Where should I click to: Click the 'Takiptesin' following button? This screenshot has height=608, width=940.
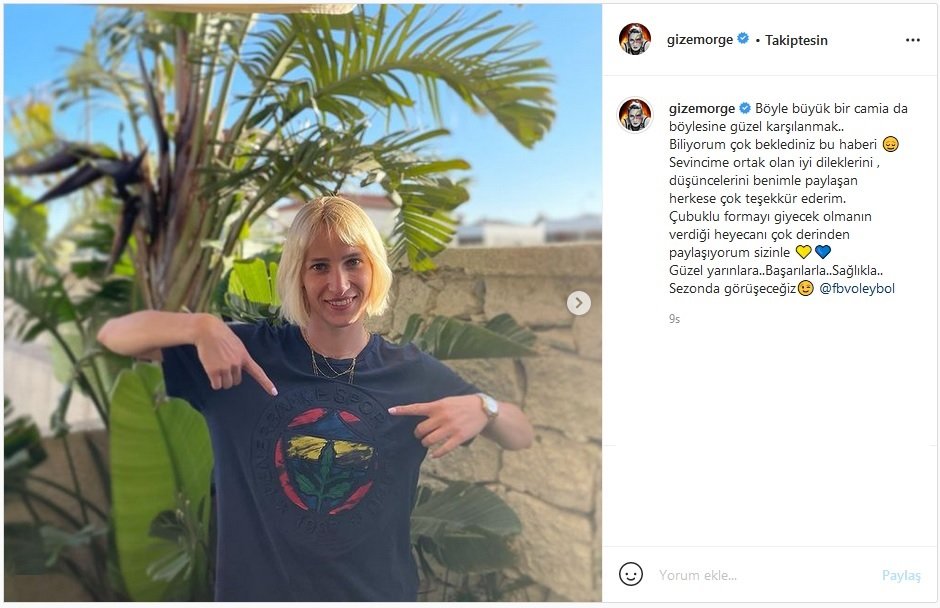click(796, 41)
